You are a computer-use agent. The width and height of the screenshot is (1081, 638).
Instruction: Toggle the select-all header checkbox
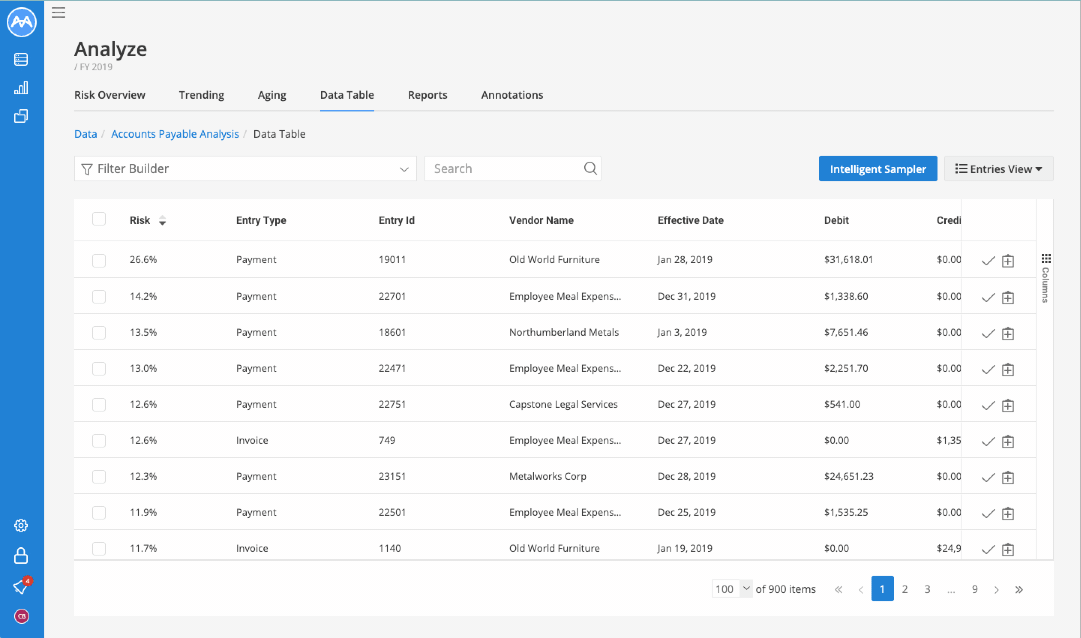click(x=99, y=219)
